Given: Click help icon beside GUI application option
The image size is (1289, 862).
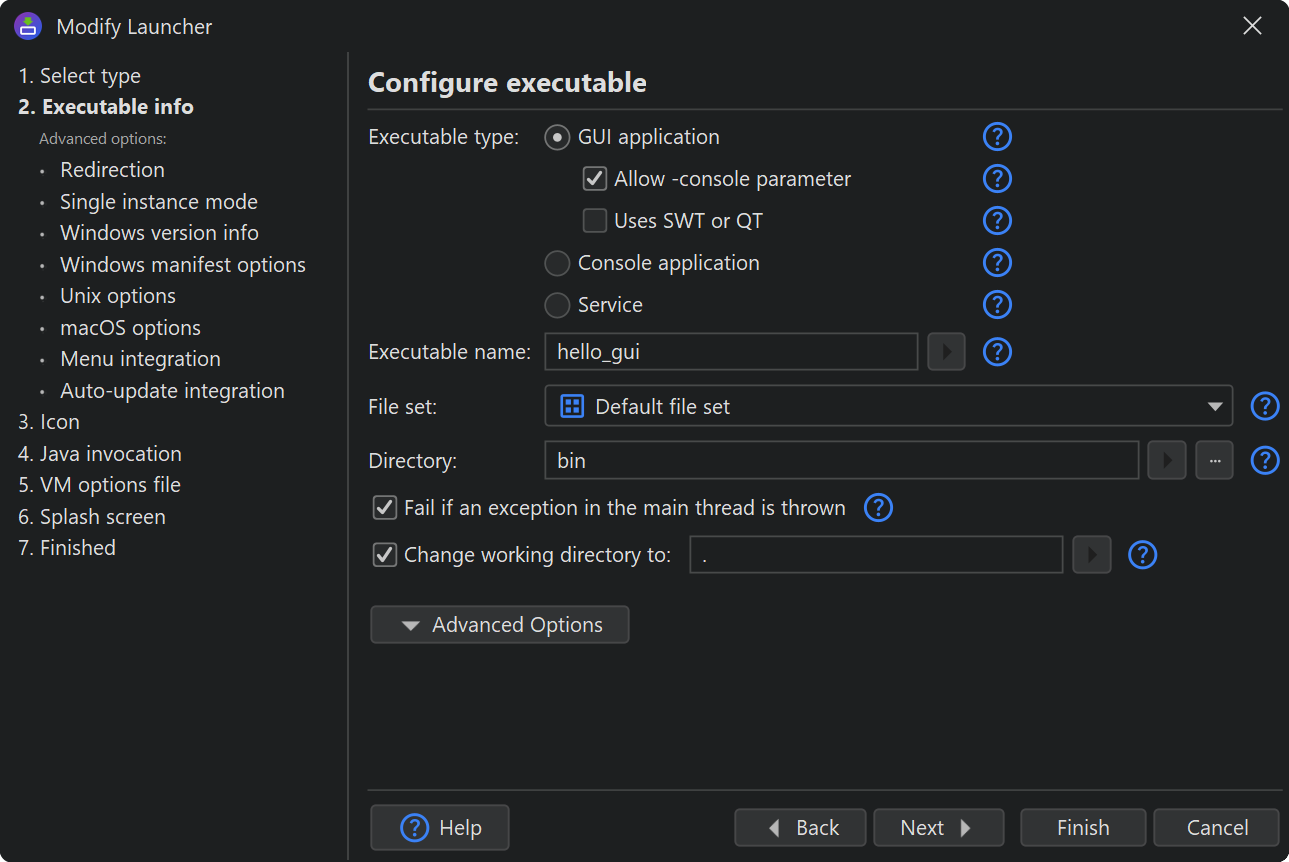Looking at the screenshot, I should 997,137.
